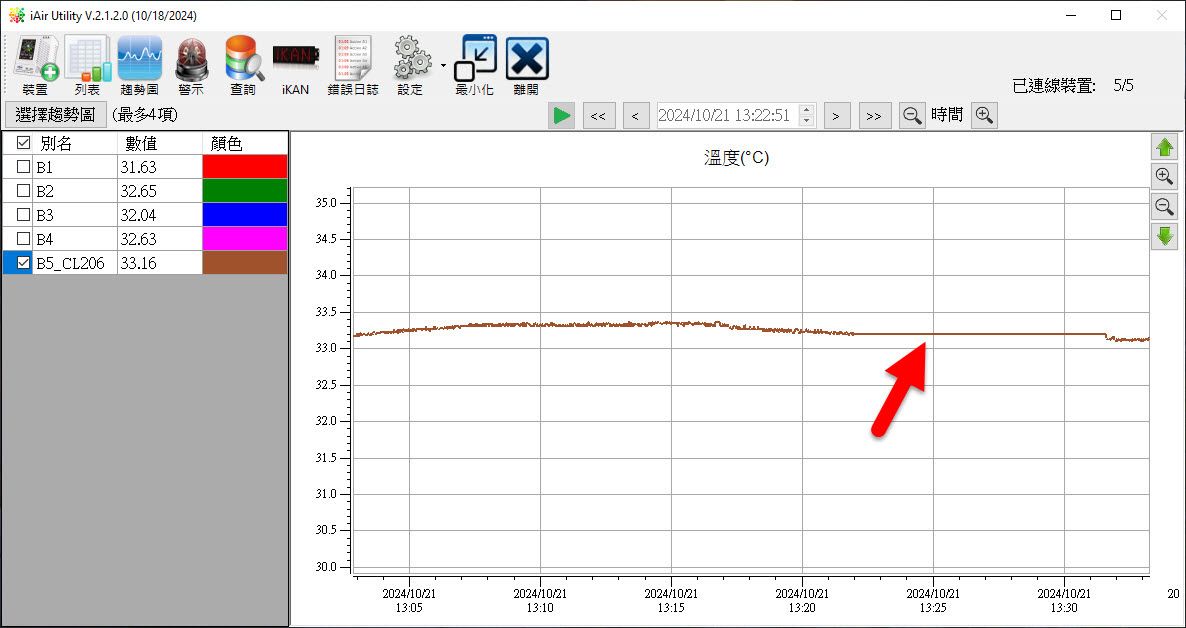This screenshot has width=1186, height=628.
Task: Select the value cell 31.63
Action: pos(160,166)
